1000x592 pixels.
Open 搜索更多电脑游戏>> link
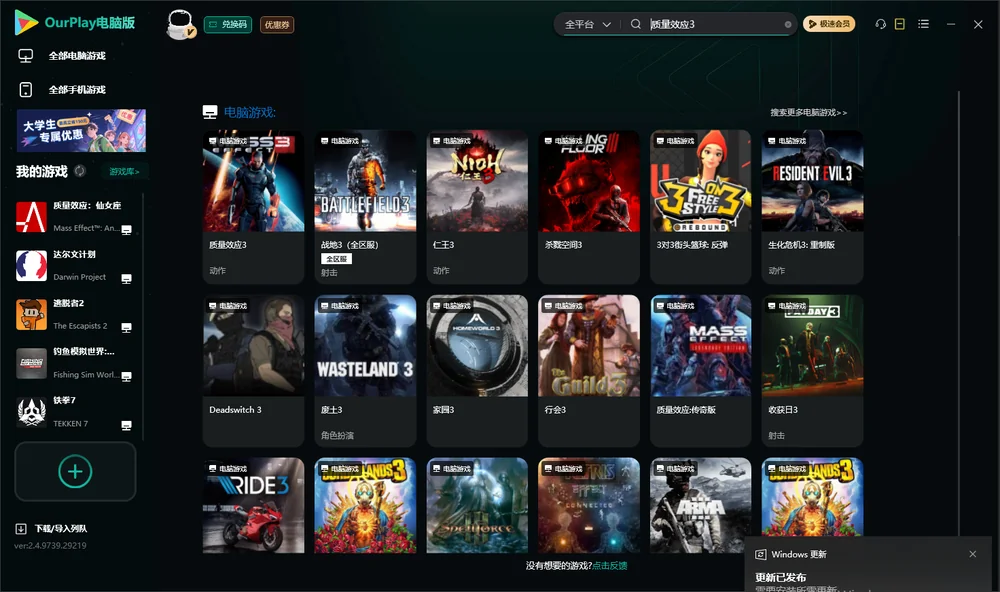point(808,113)
